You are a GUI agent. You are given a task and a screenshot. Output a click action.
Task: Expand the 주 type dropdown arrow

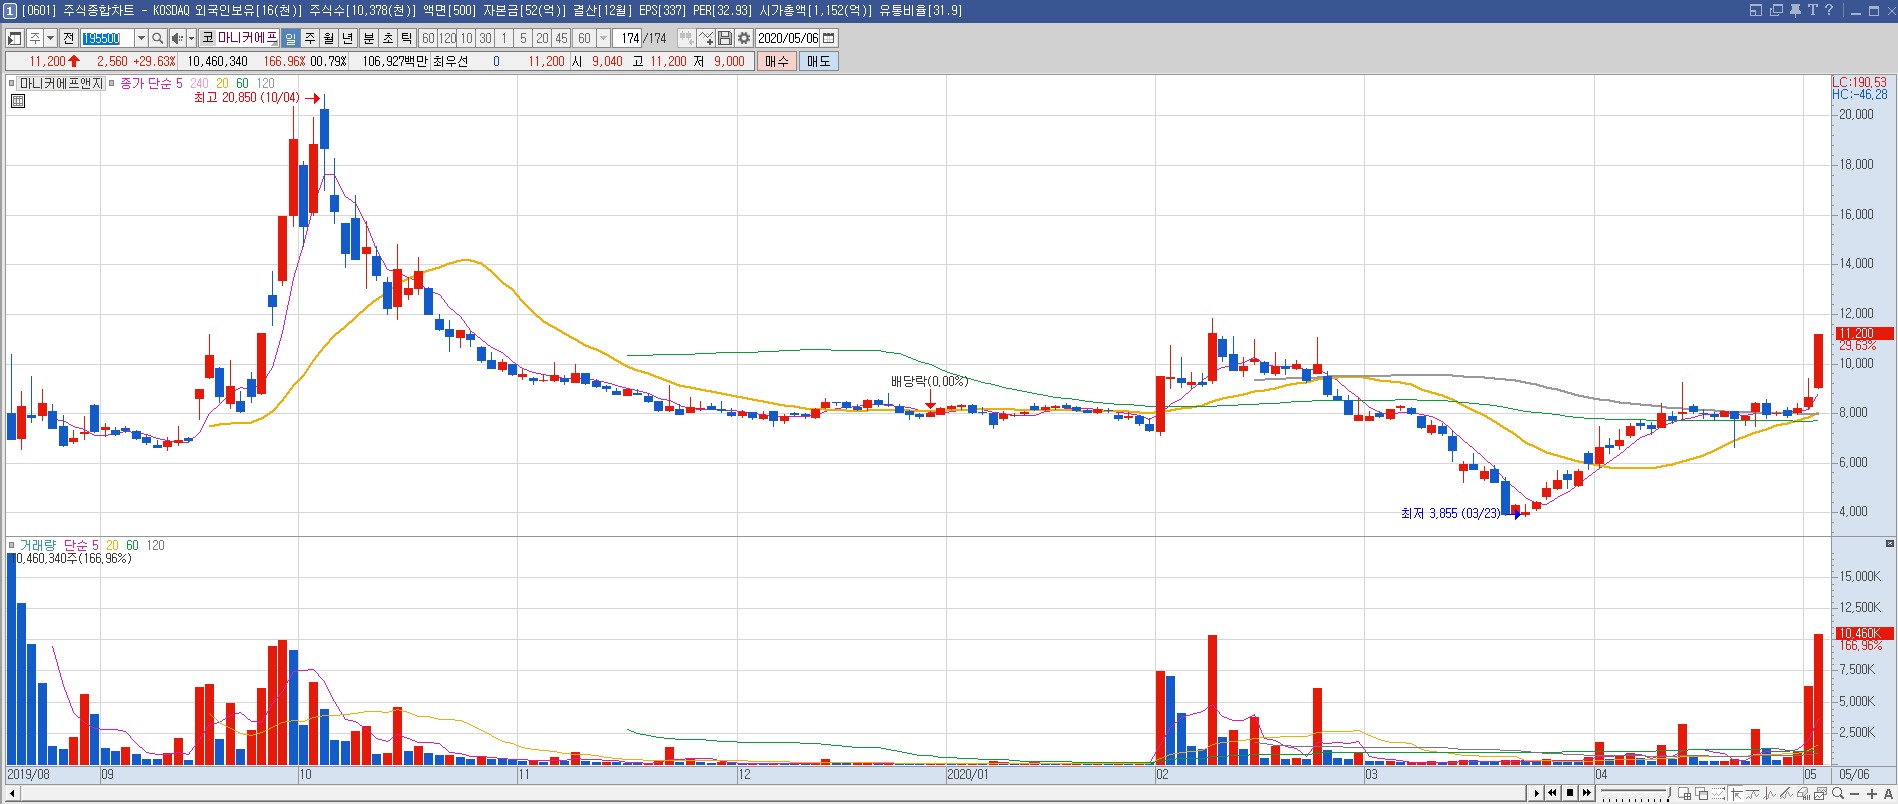[x=50, y=38]
